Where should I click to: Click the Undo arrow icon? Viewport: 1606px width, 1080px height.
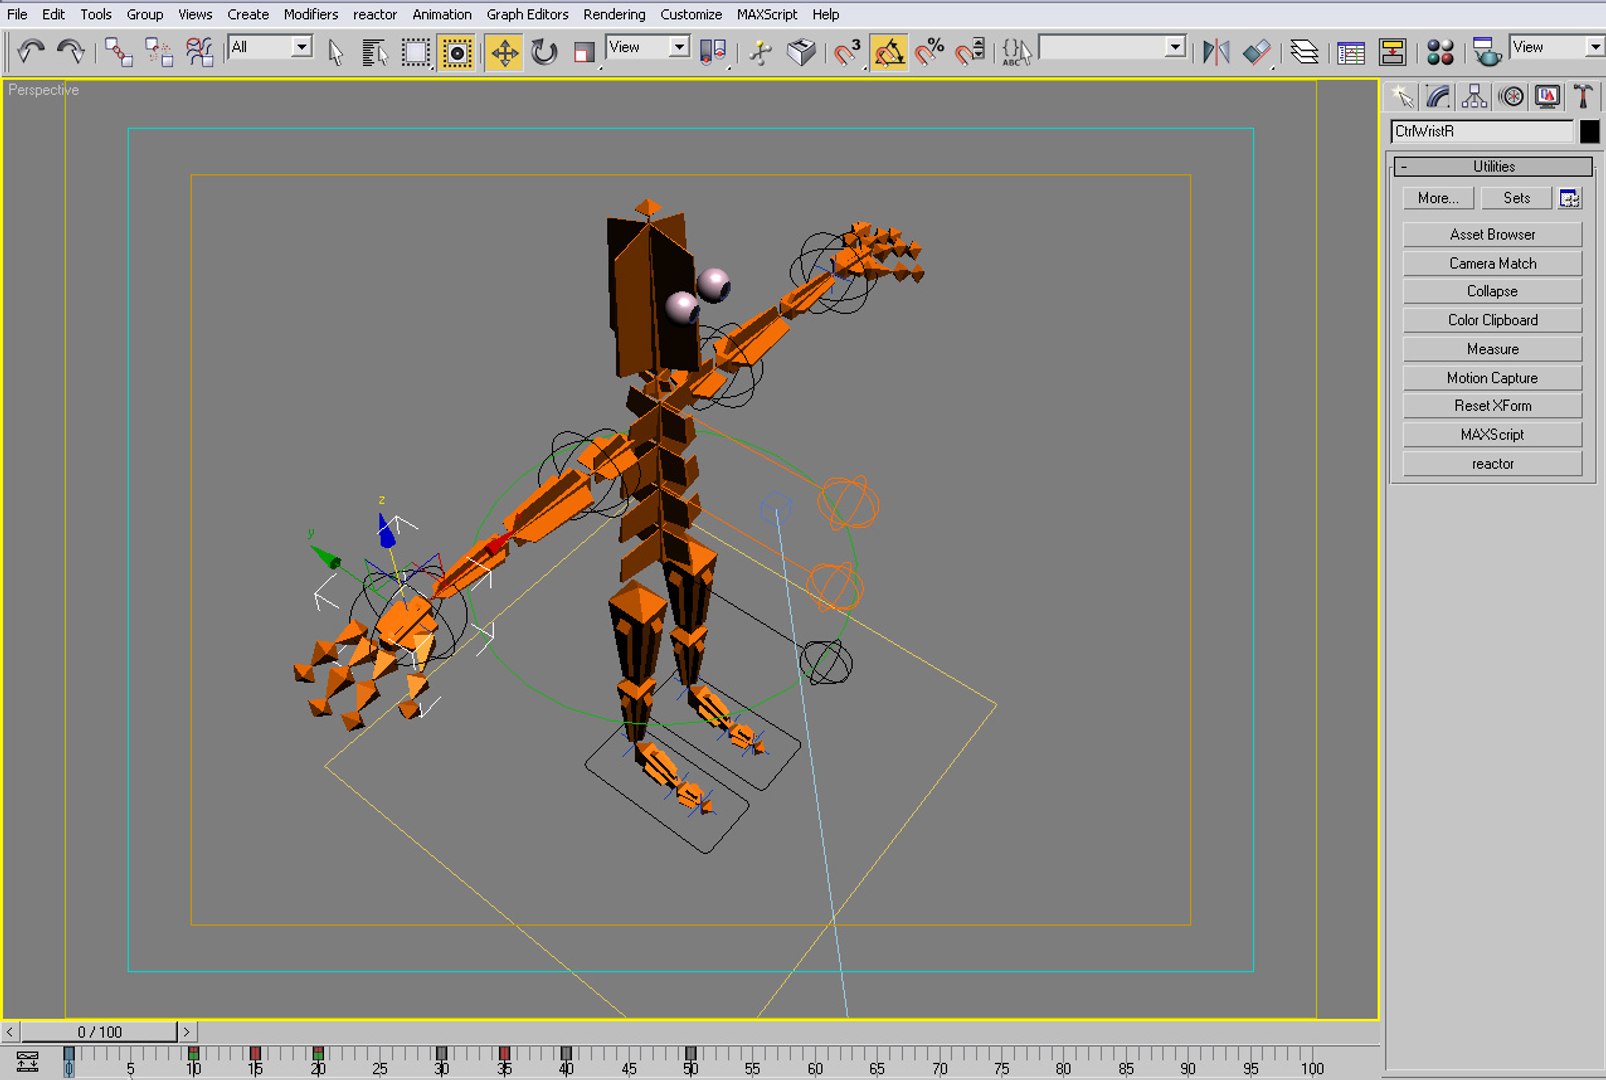30,51
